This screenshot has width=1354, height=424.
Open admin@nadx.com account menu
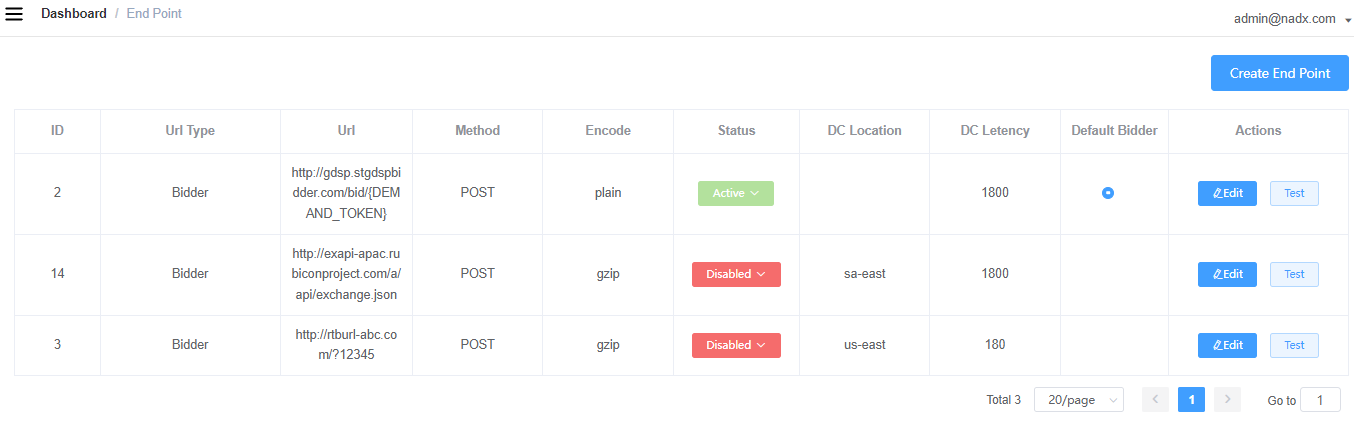pyautogui.click(x=1293, y=18)
